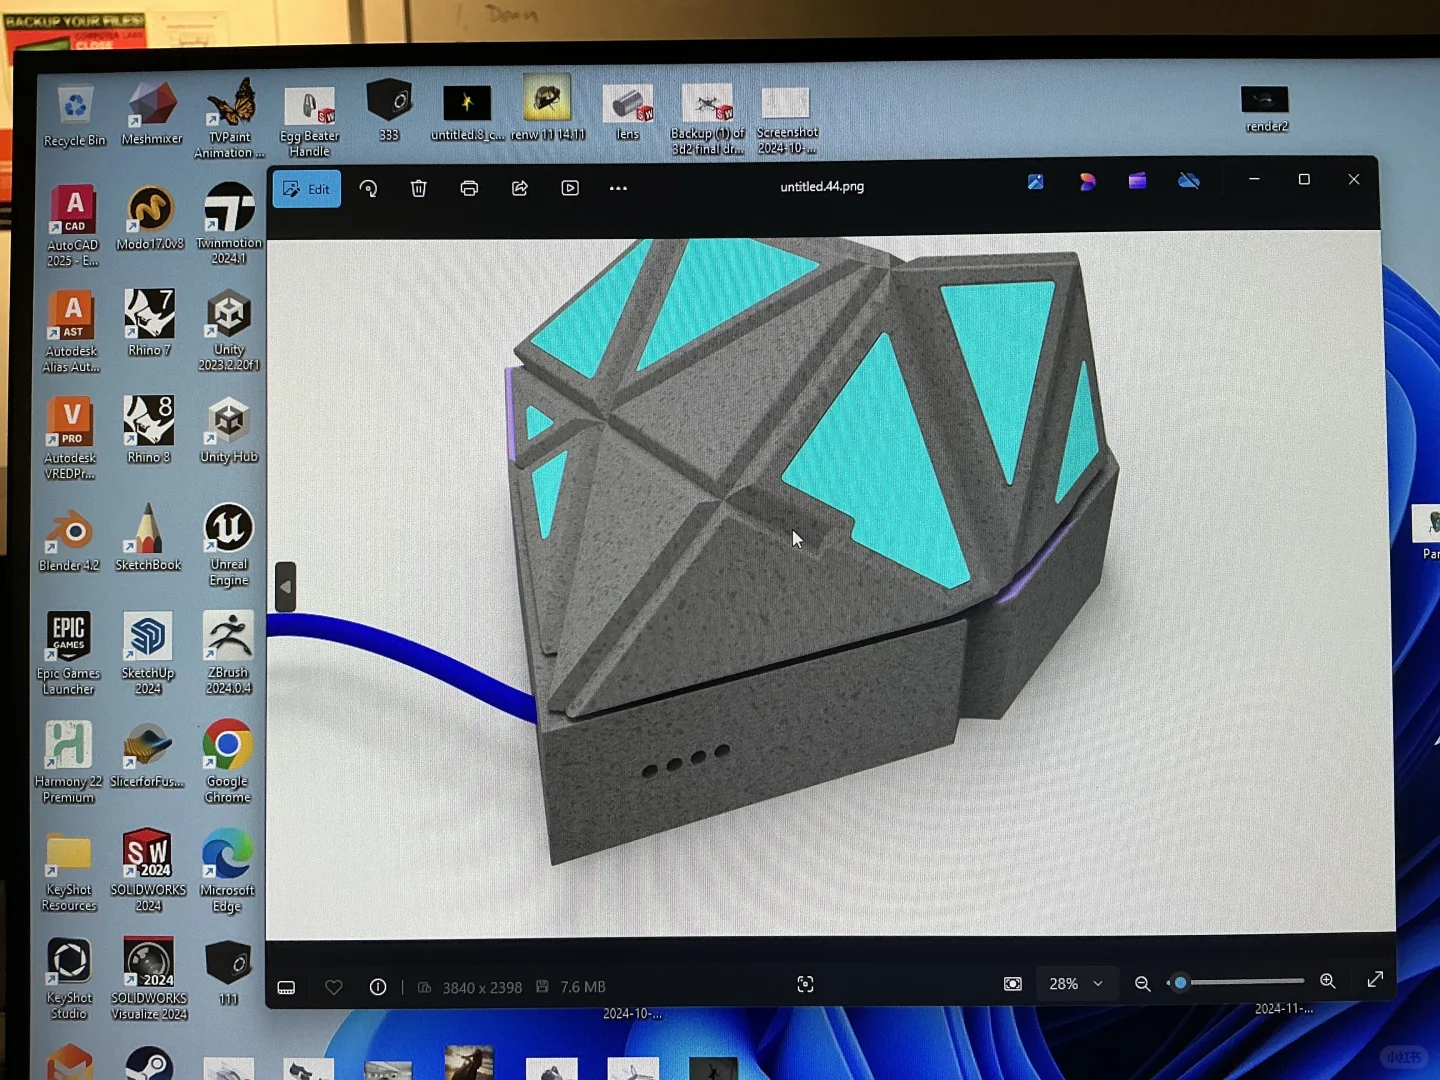Select Unreal Engine desktop shortcut

[229, 546]
